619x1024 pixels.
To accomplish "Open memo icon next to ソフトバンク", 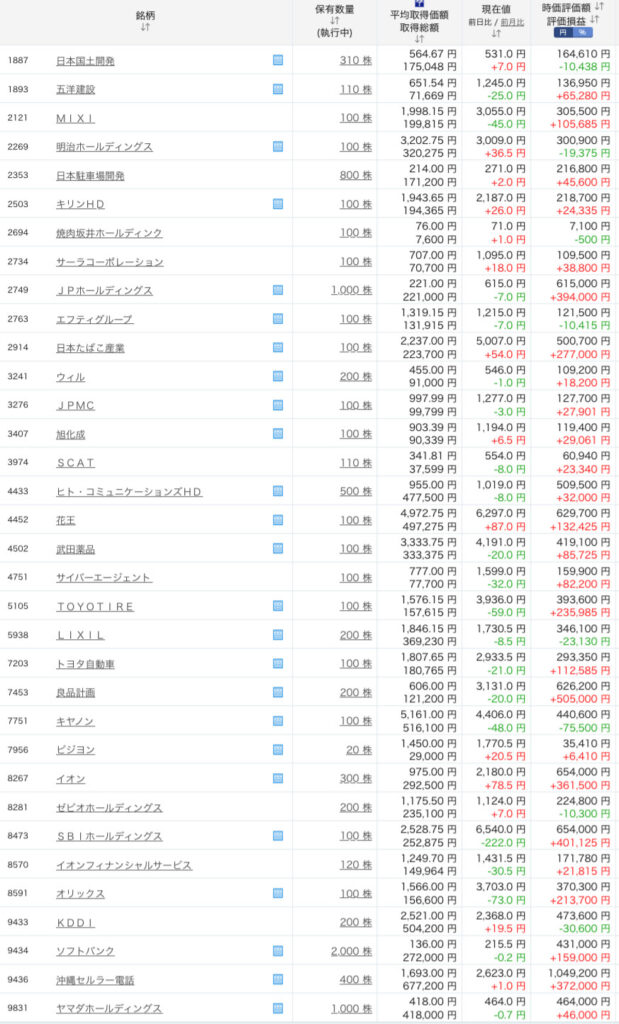I will tap(278, 951).
